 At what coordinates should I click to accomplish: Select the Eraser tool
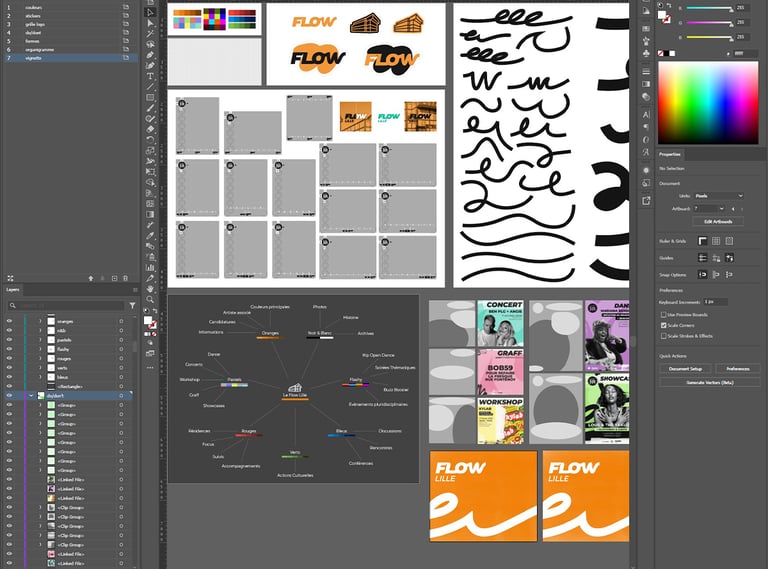click(x=150, y=129)
